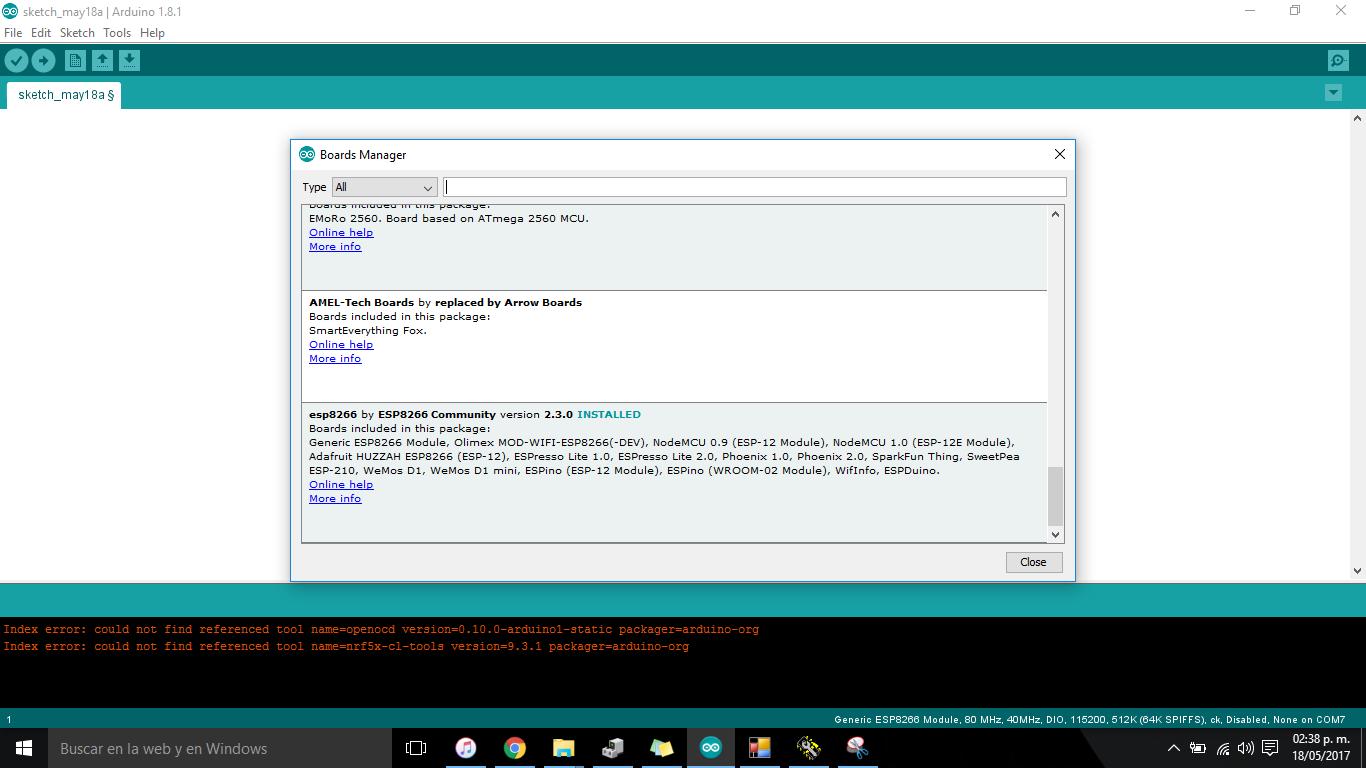Viewport: 1366px width, 768px height.
Task: Select the sketch_may18a tab
Action: click(65, 95)
